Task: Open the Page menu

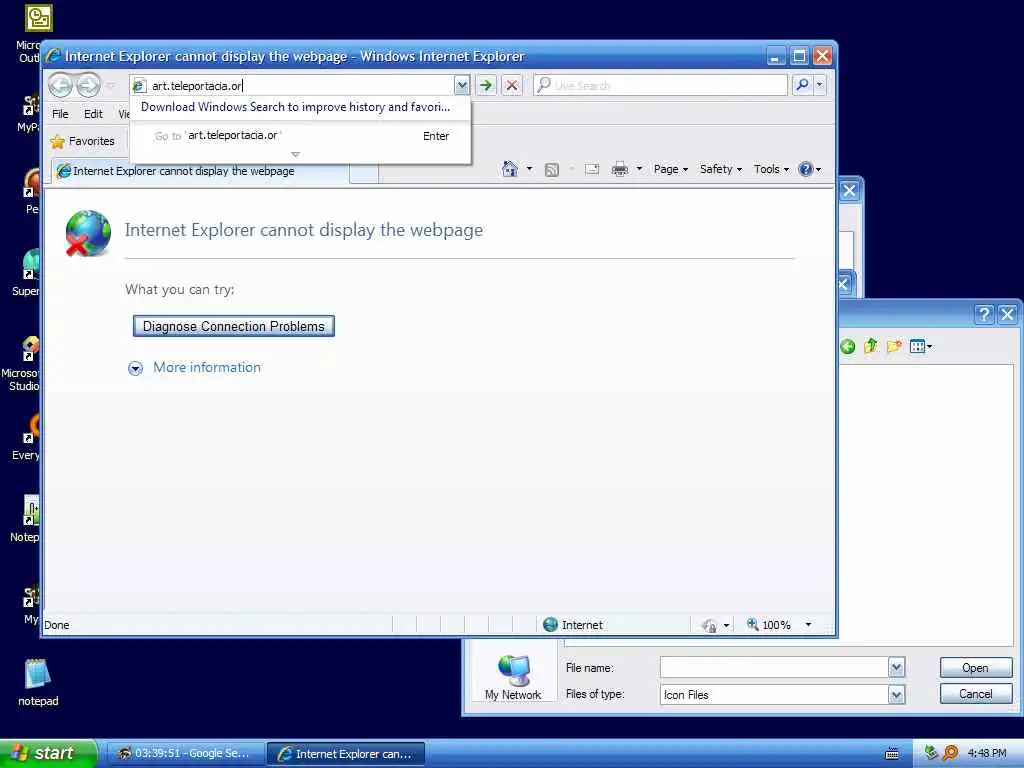Action: 671,169
